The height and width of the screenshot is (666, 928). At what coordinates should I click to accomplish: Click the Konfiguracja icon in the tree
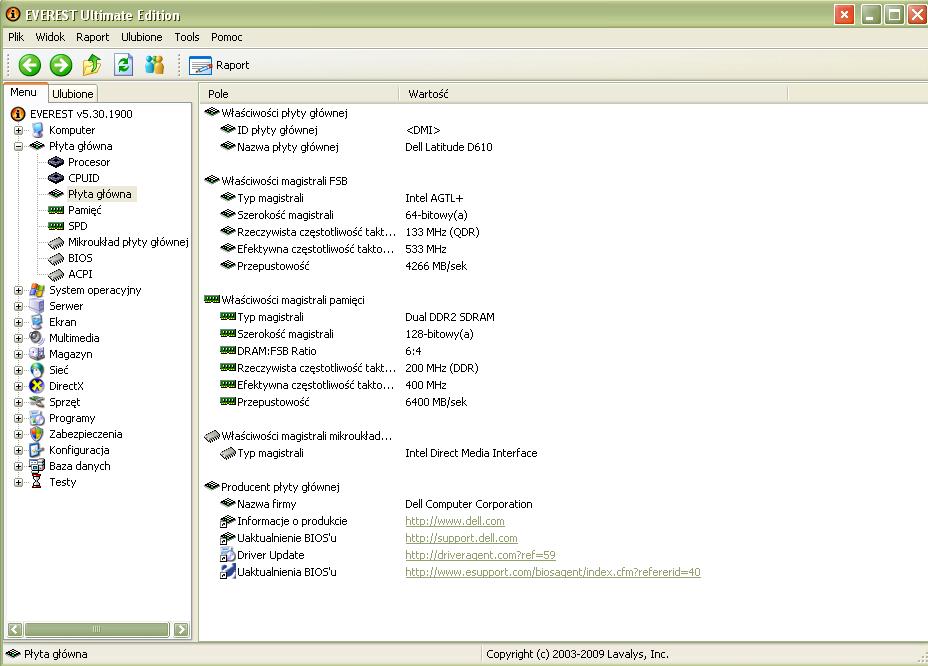pyautogui.click(x=37, y=450)
